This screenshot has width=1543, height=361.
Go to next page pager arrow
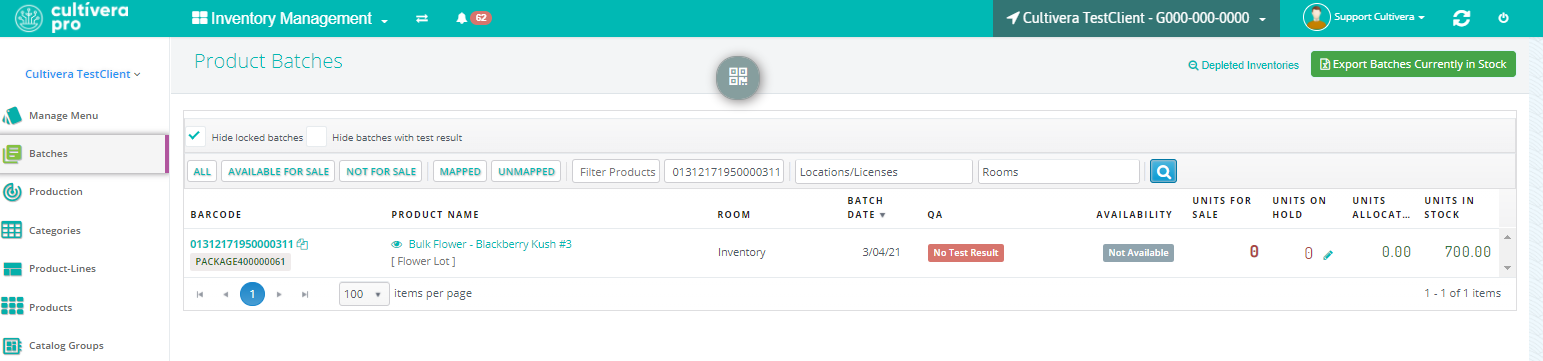[x=279, y=294]
